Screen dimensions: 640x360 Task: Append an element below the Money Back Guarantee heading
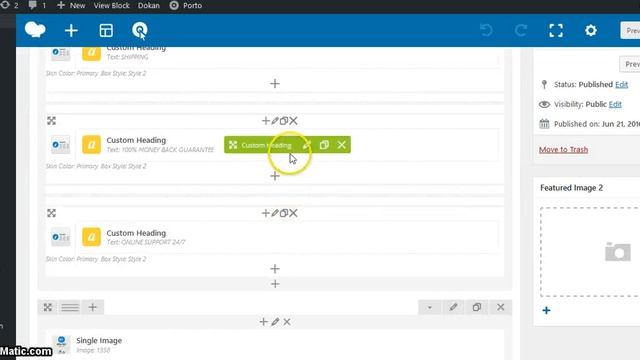click(275, 176)
